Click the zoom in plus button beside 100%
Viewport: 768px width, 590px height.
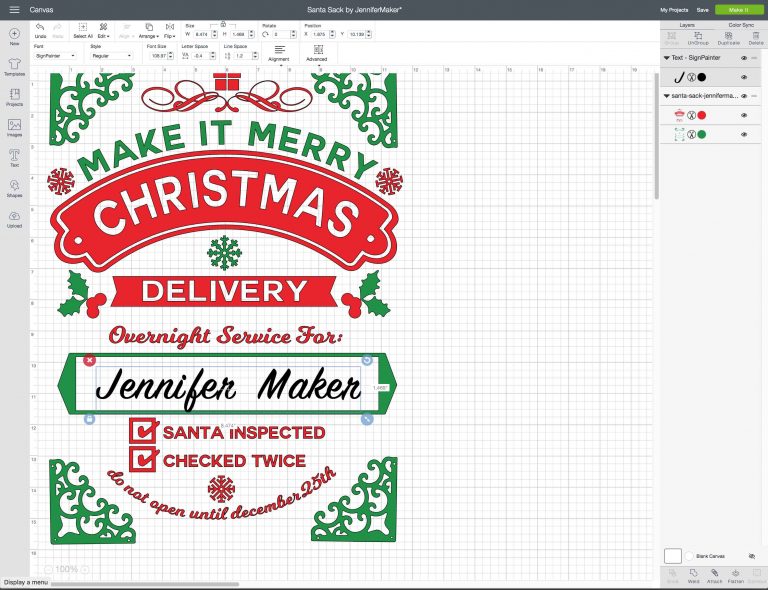pos(85,569)
